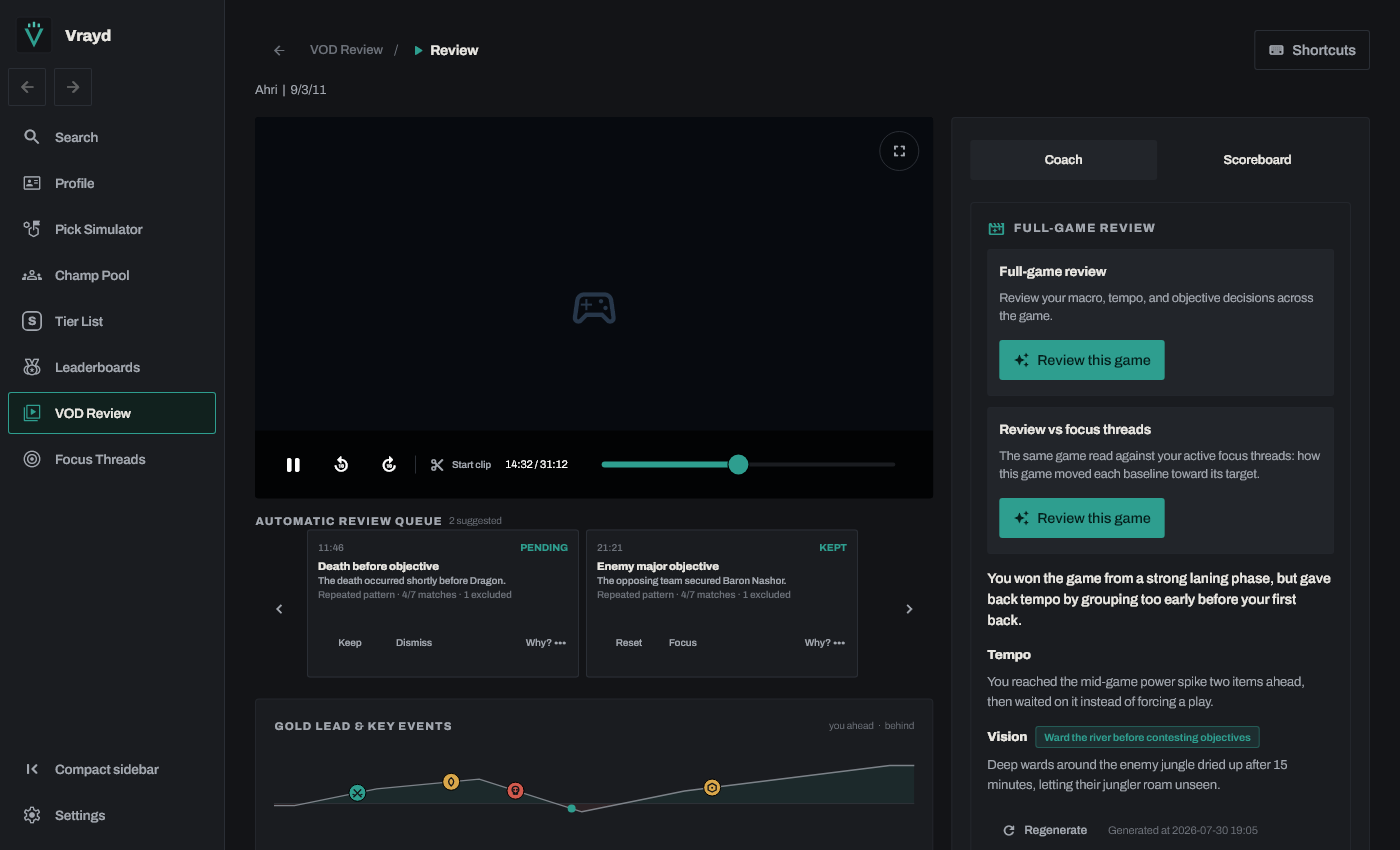Click the breadcrumb back arrow
1400x850 pixels.
[279, 50]
